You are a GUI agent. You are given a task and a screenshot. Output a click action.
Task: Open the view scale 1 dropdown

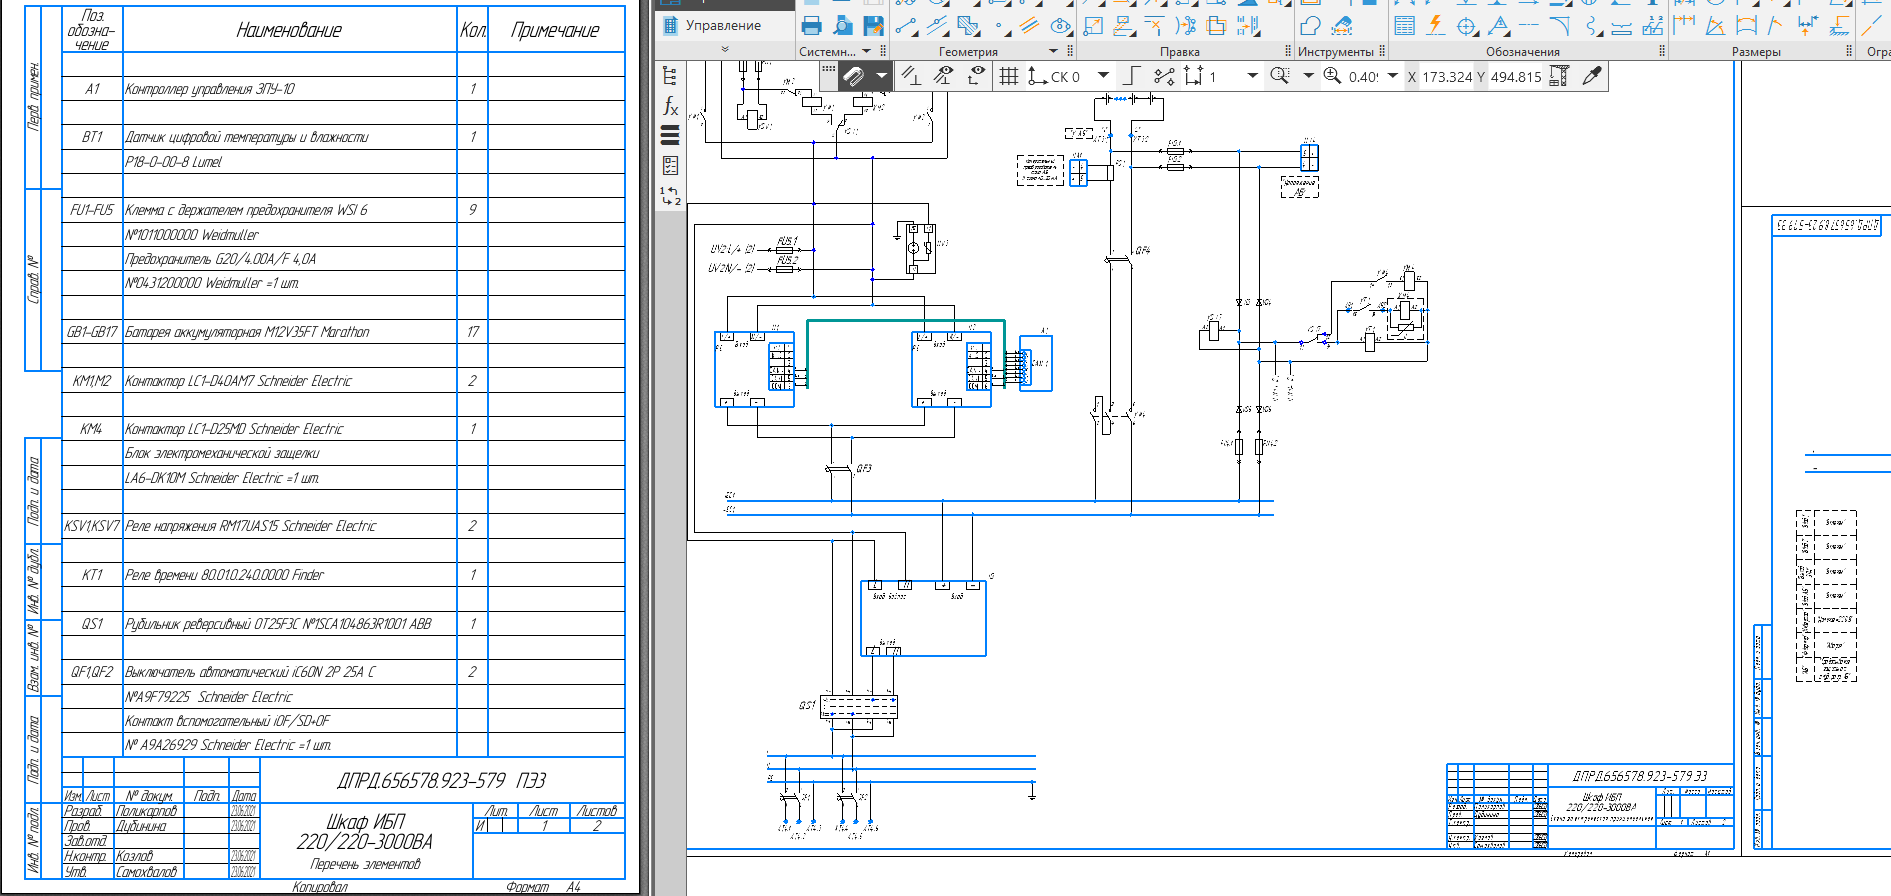1252,76
